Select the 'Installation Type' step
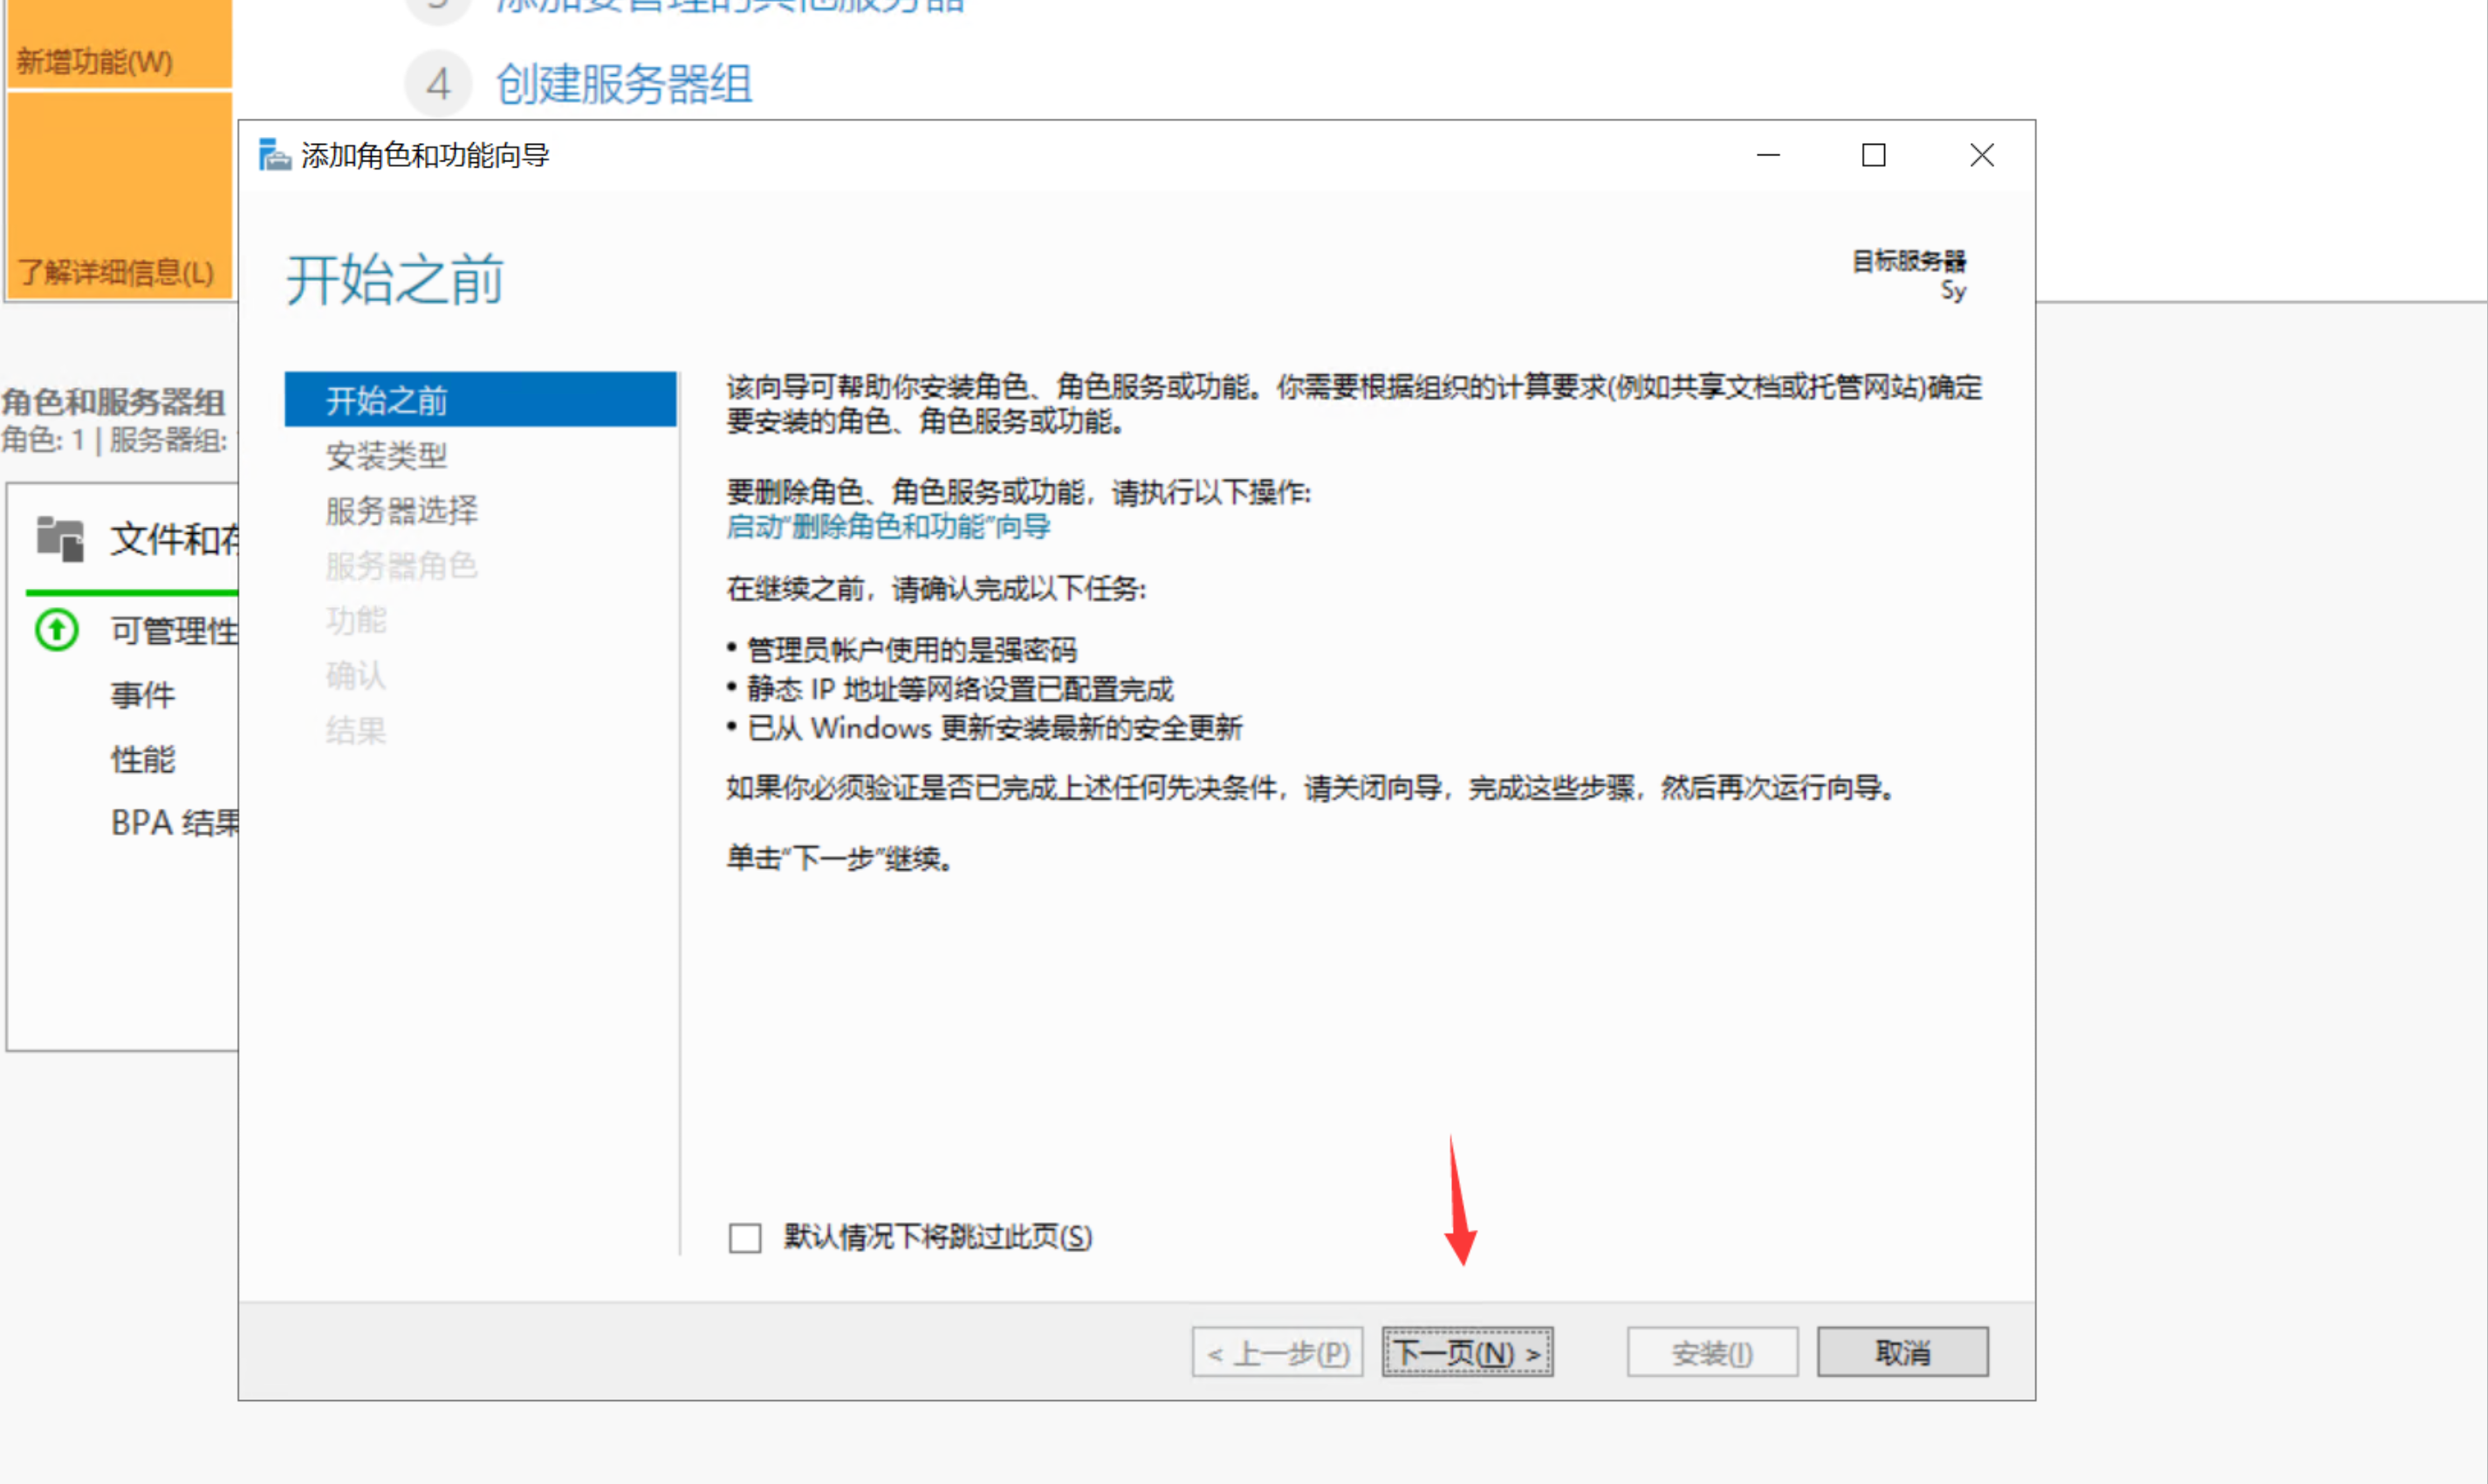Image resolution: width=2488 pixels, height=1484 pixels. click(386, 456)
